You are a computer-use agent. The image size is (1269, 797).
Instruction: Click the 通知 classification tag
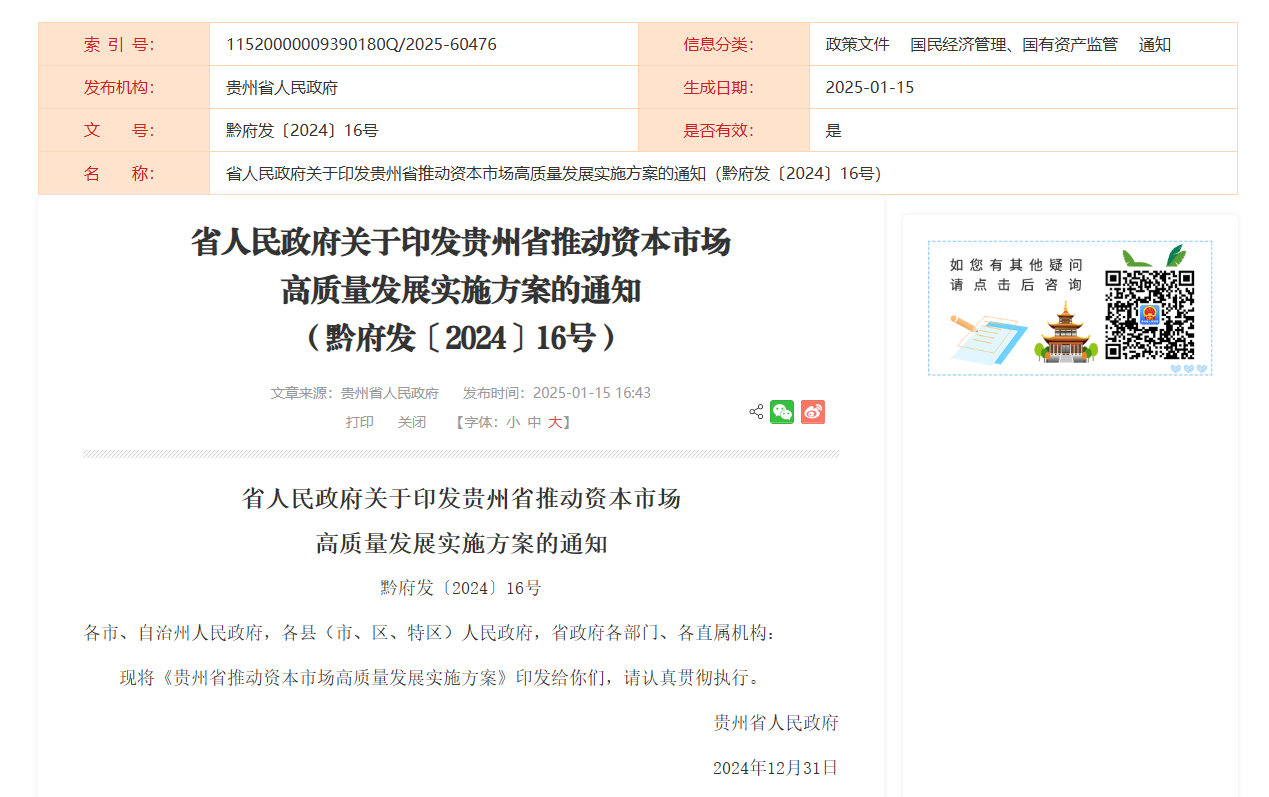click(1154, 44)
